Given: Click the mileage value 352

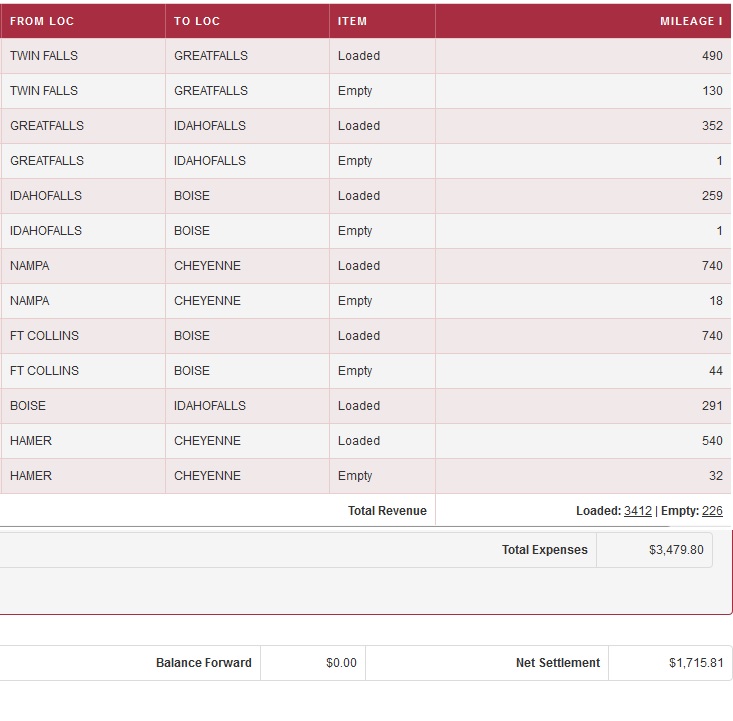Looking at the screenshot, I should coord(711,126).
